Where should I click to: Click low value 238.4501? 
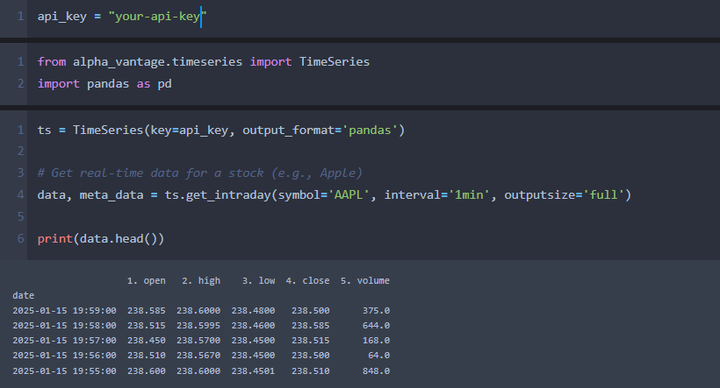click(253, 371)
